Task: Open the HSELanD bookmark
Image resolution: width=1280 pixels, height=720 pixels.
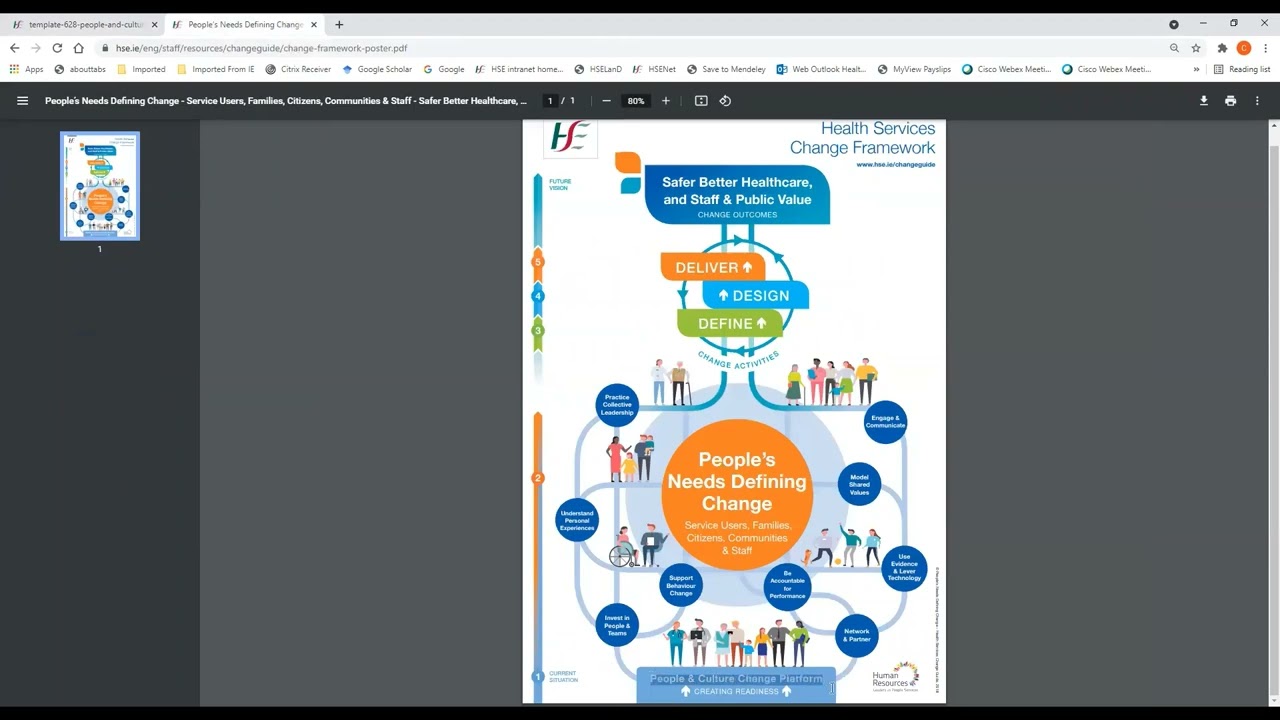Action: coord(598,69)
